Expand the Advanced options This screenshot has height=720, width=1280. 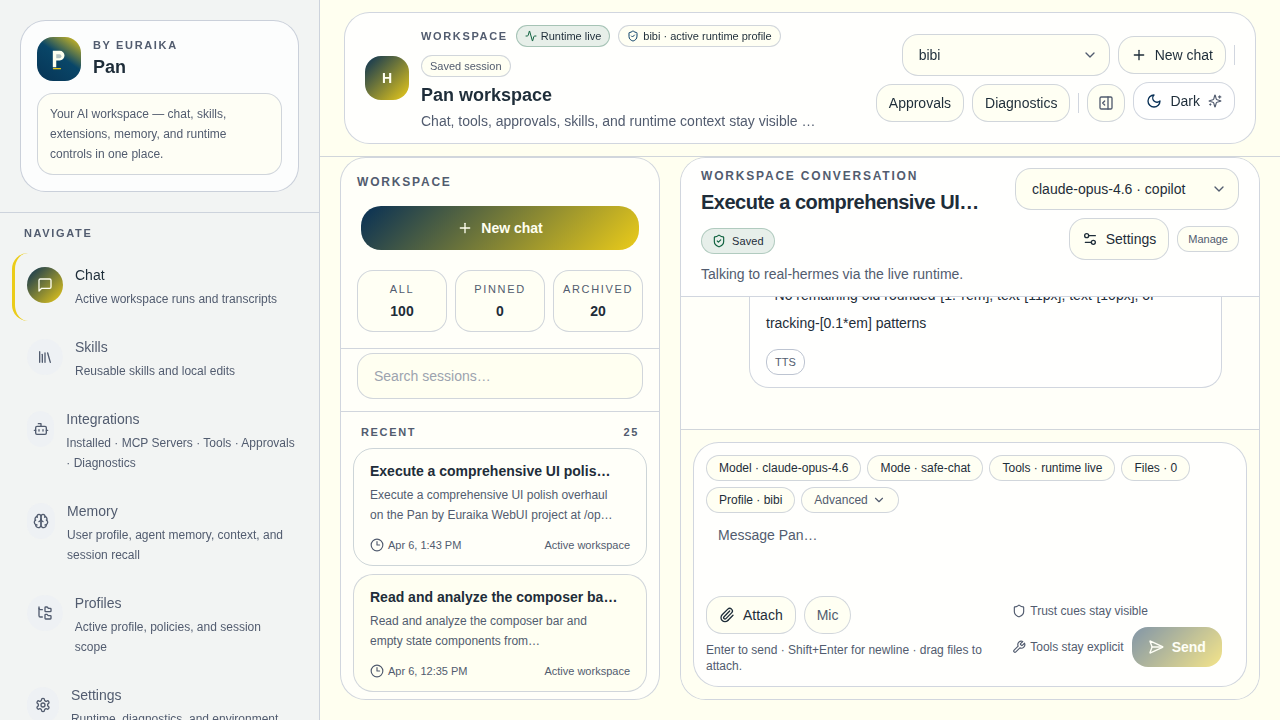(x=850, y=500)
